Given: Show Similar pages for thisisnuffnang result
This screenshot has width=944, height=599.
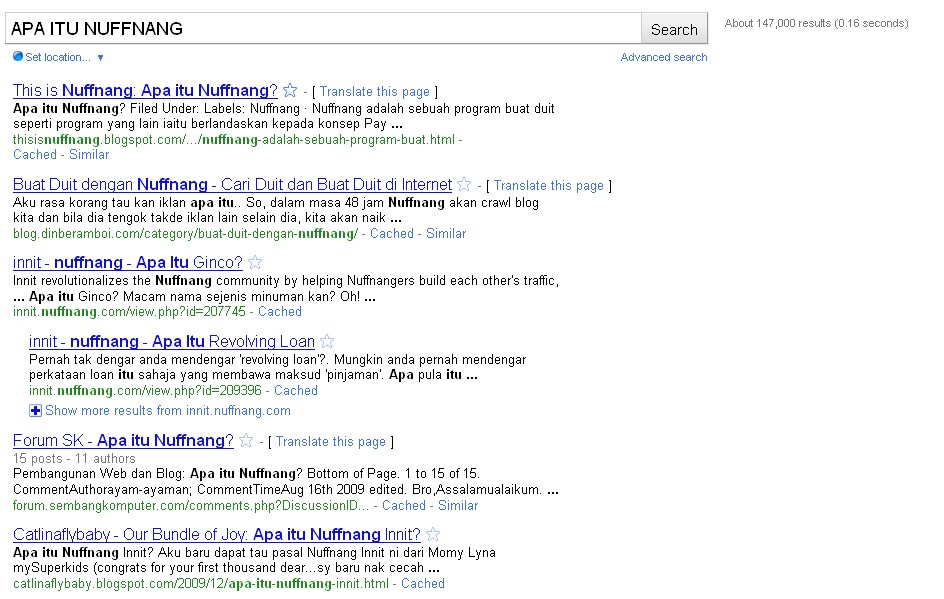Looking at the screenshot, I should point(89,155).
